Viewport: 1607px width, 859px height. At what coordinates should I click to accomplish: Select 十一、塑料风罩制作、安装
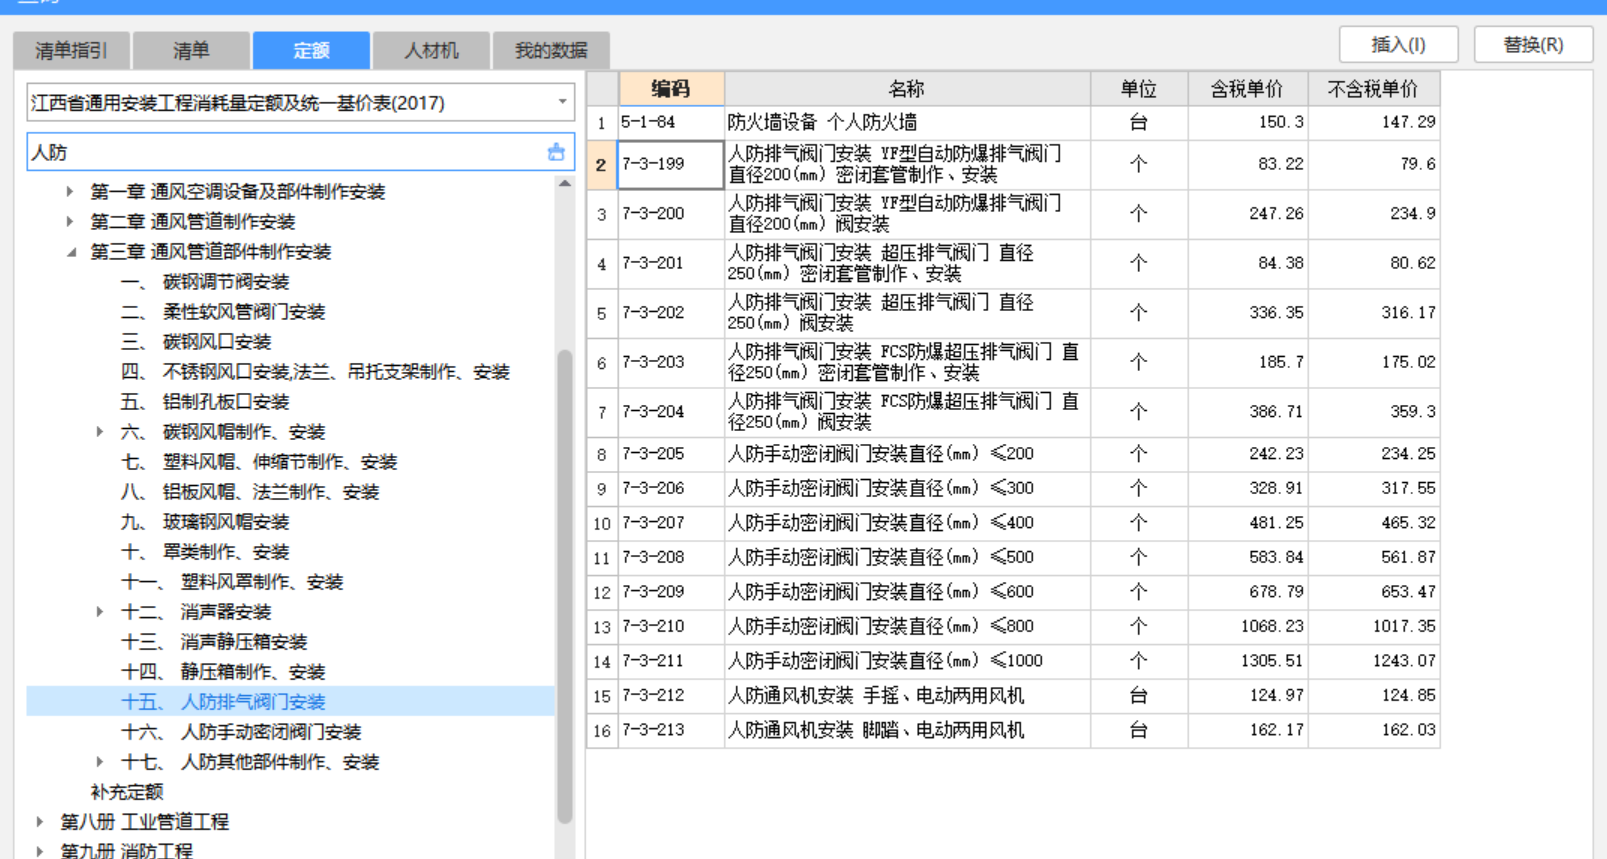coord(232,582)
